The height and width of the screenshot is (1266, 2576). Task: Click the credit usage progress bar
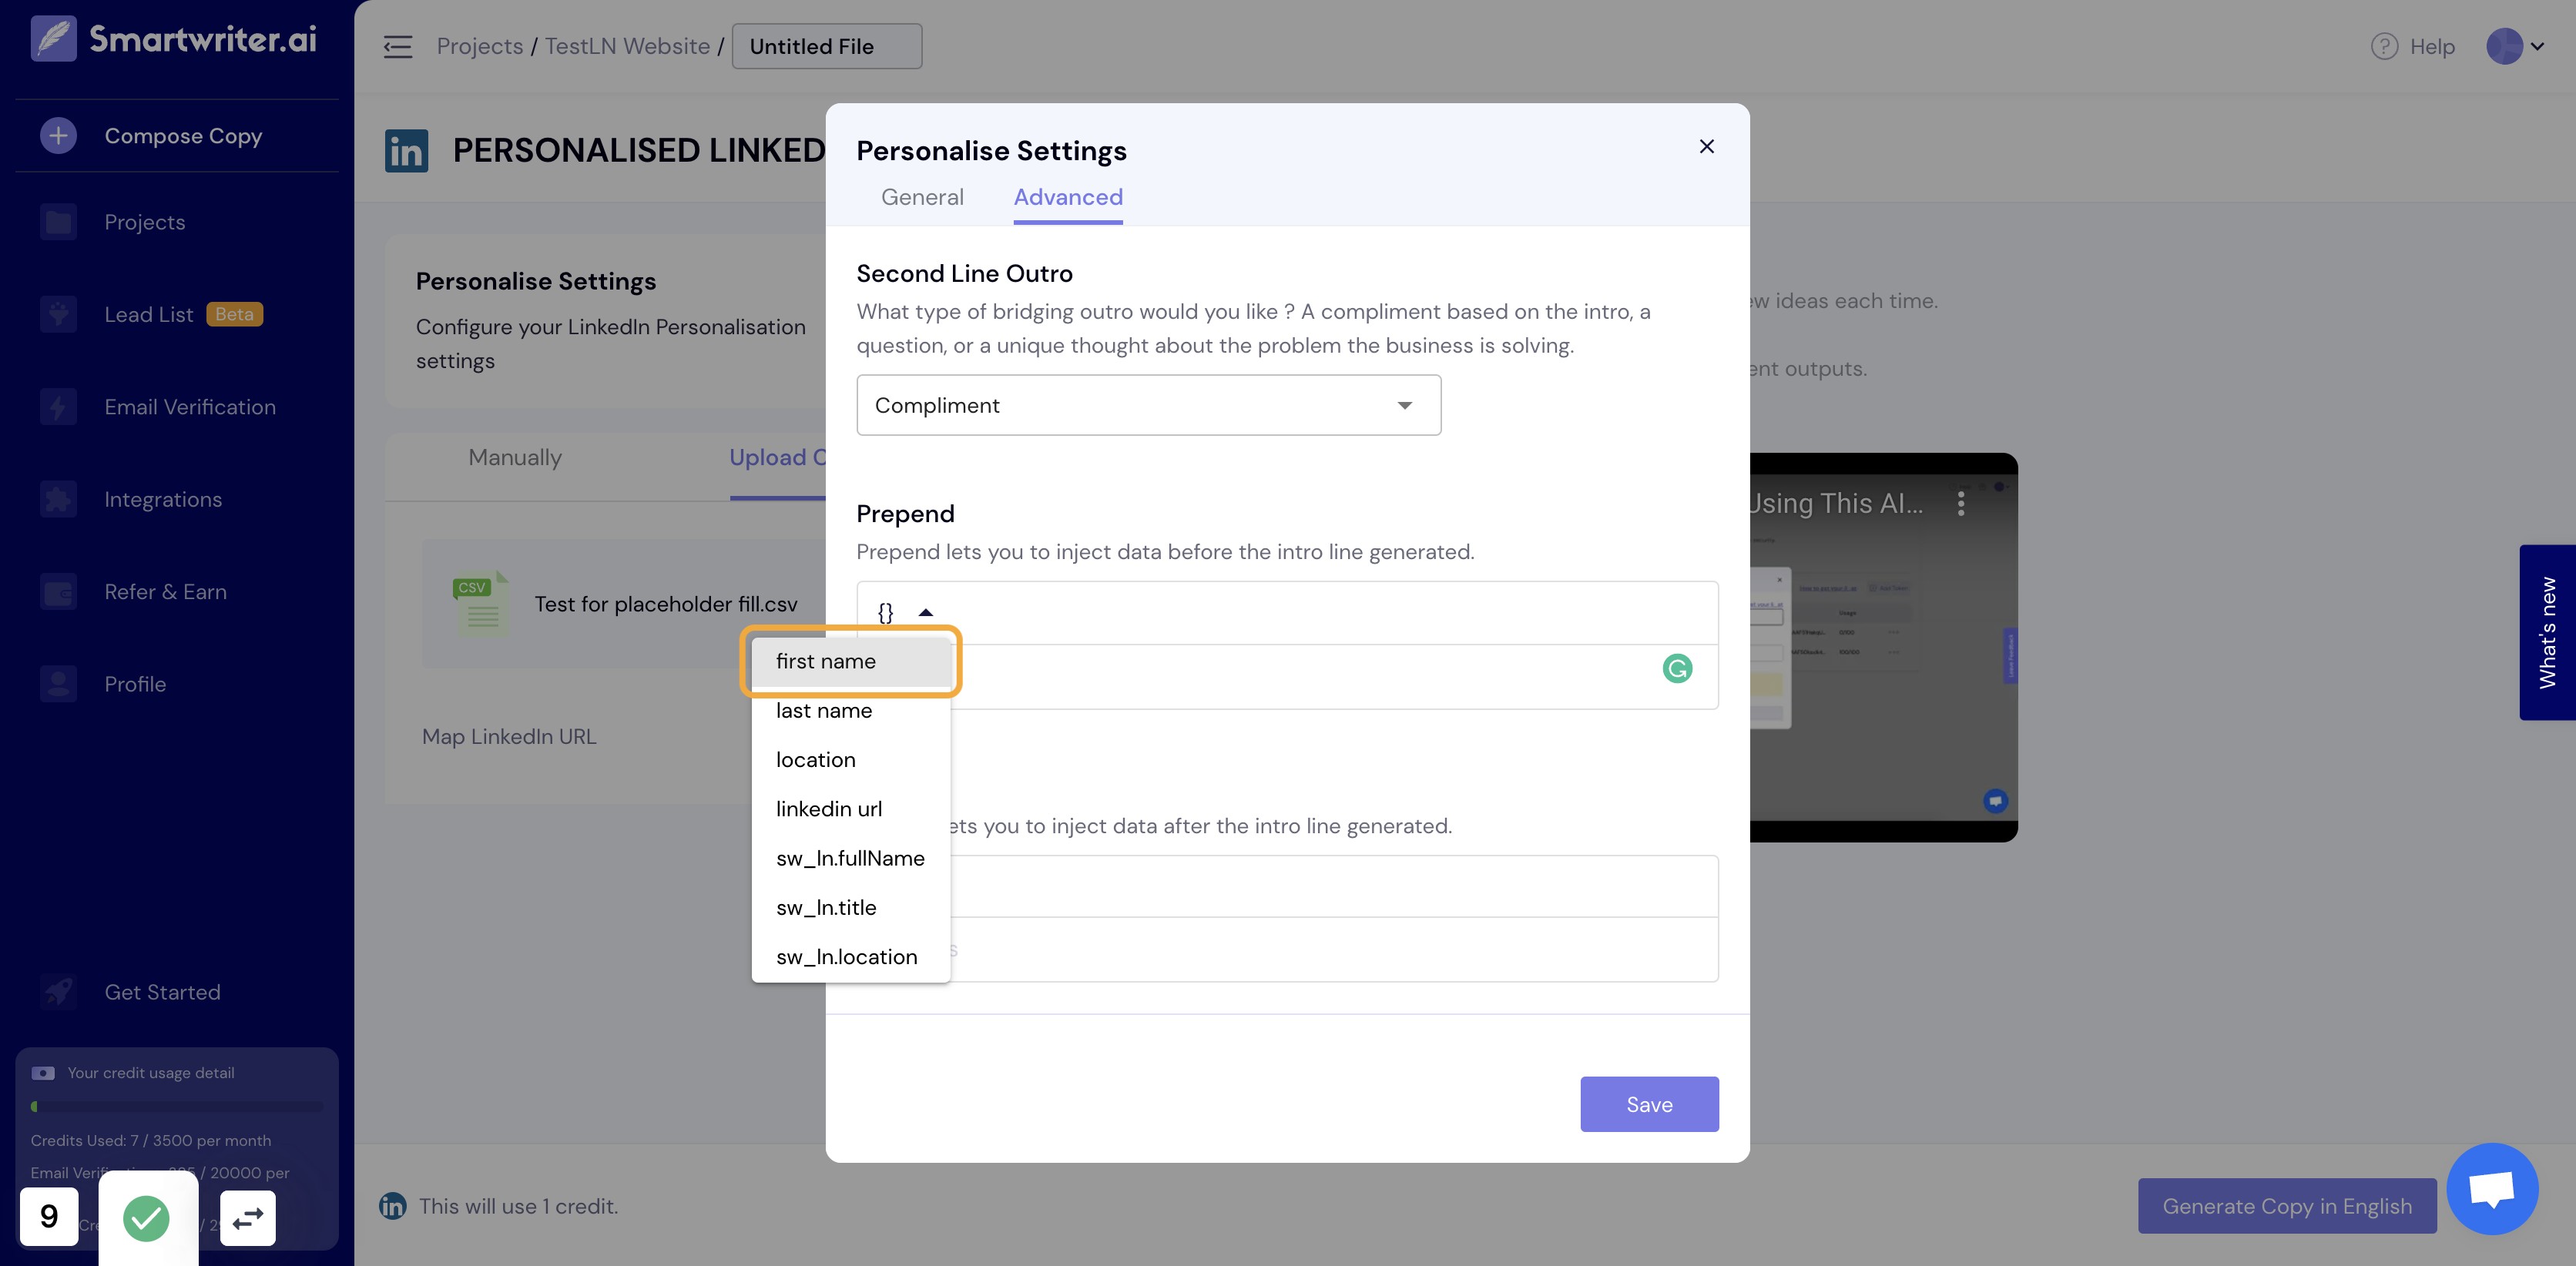click(176, 1106)
